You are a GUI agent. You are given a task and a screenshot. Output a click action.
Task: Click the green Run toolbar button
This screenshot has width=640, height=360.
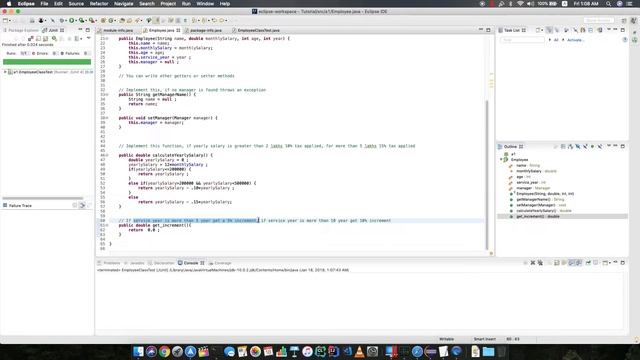click(71, 20)
